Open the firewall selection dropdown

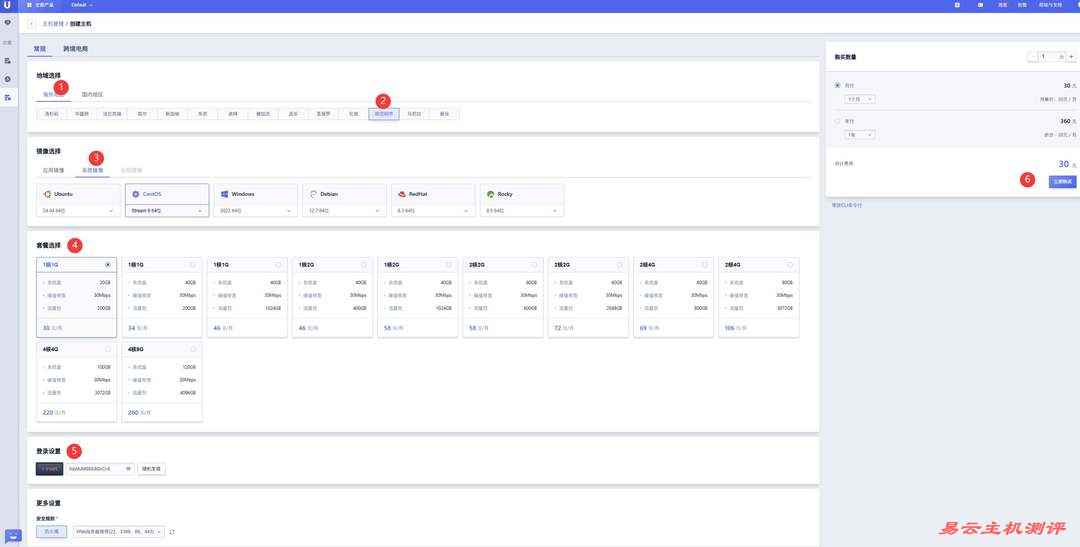pos(118,532)
